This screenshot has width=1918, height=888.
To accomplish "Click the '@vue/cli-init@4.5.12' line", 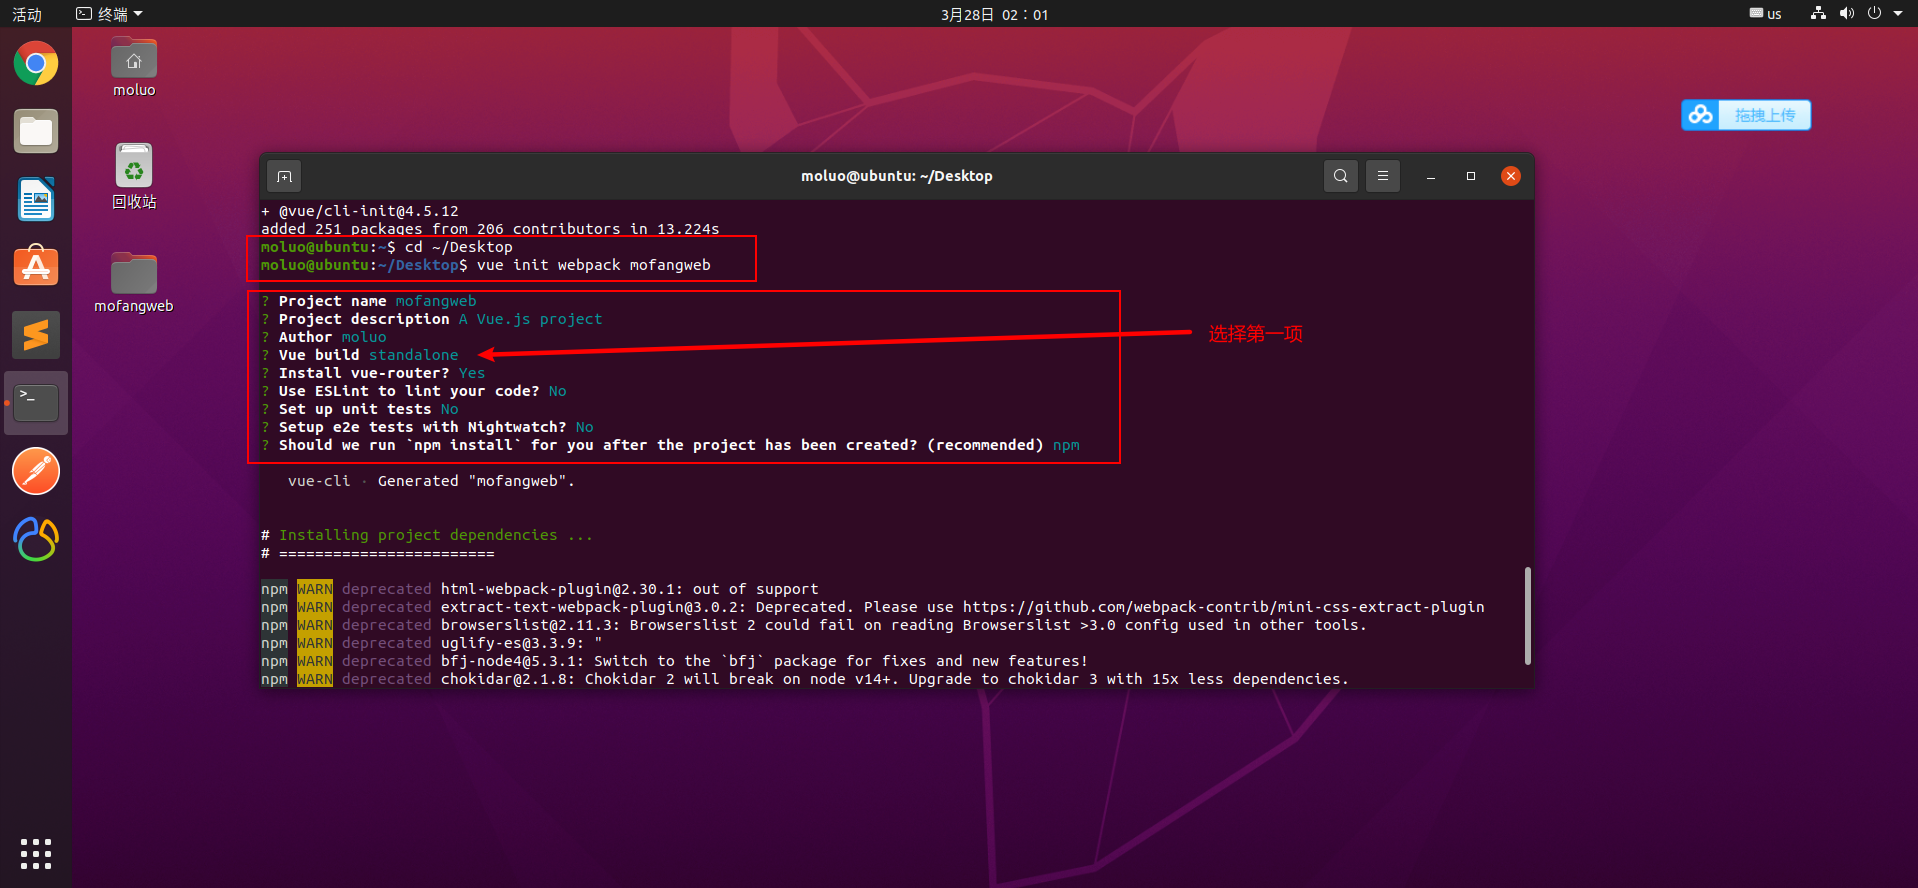I will 360,211.
